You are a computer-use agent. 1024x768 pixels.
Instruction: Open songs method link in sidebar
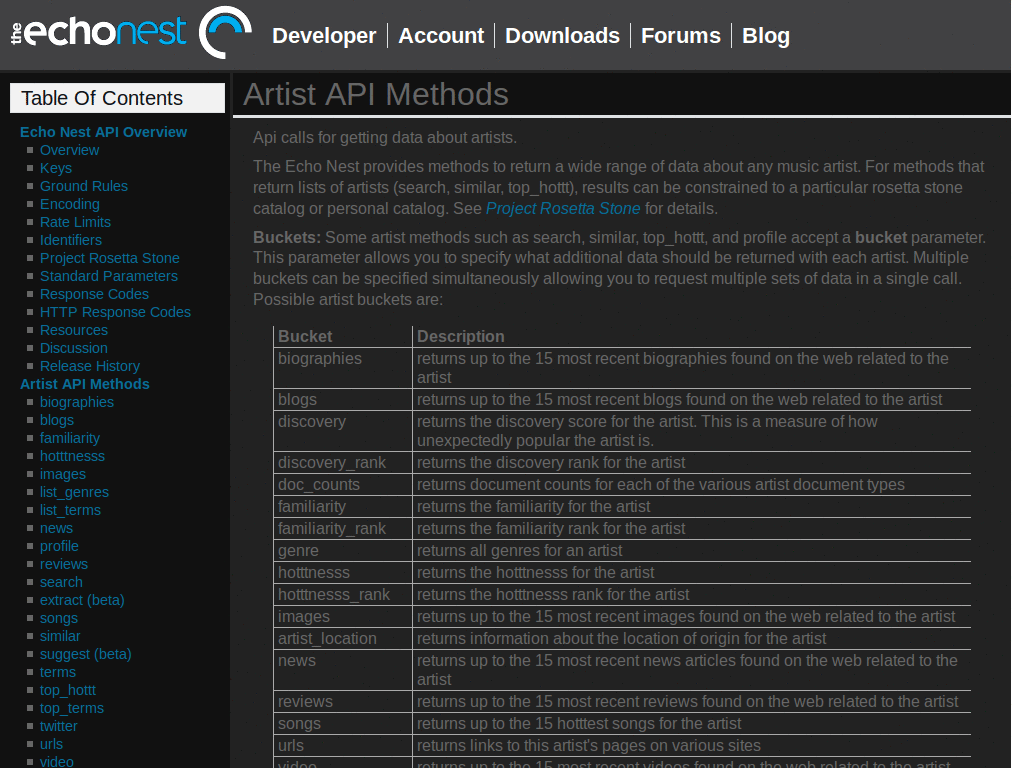59,618
